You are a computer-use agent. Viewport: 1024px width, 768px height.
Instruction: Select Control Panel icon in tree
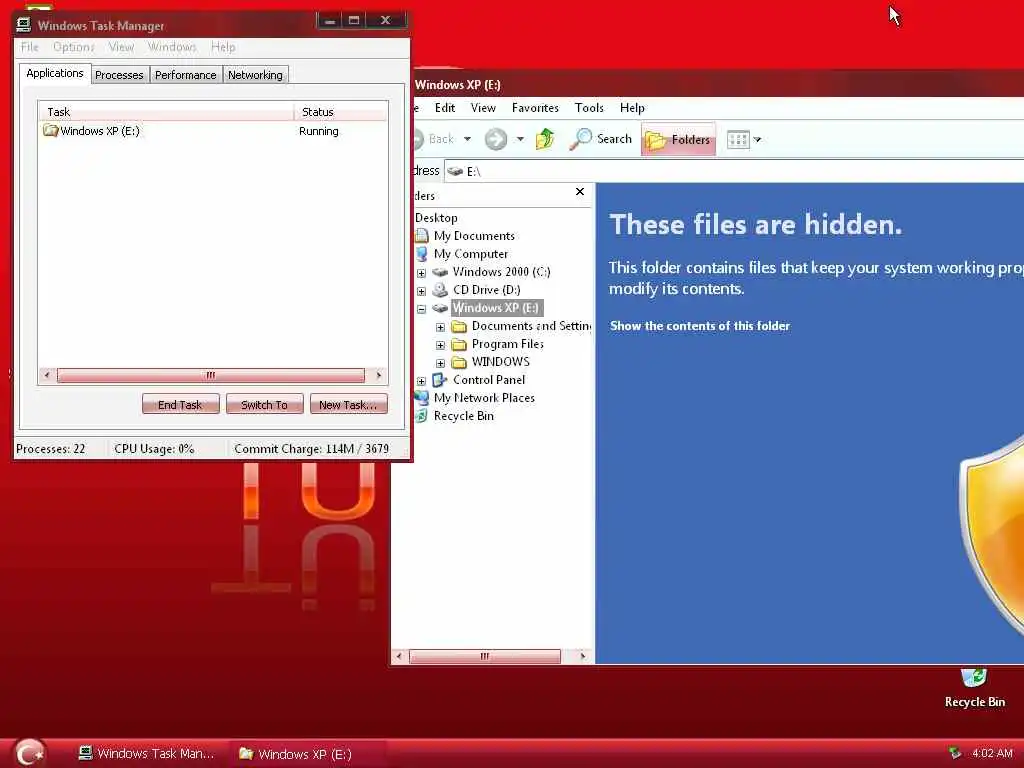[440, 380]
